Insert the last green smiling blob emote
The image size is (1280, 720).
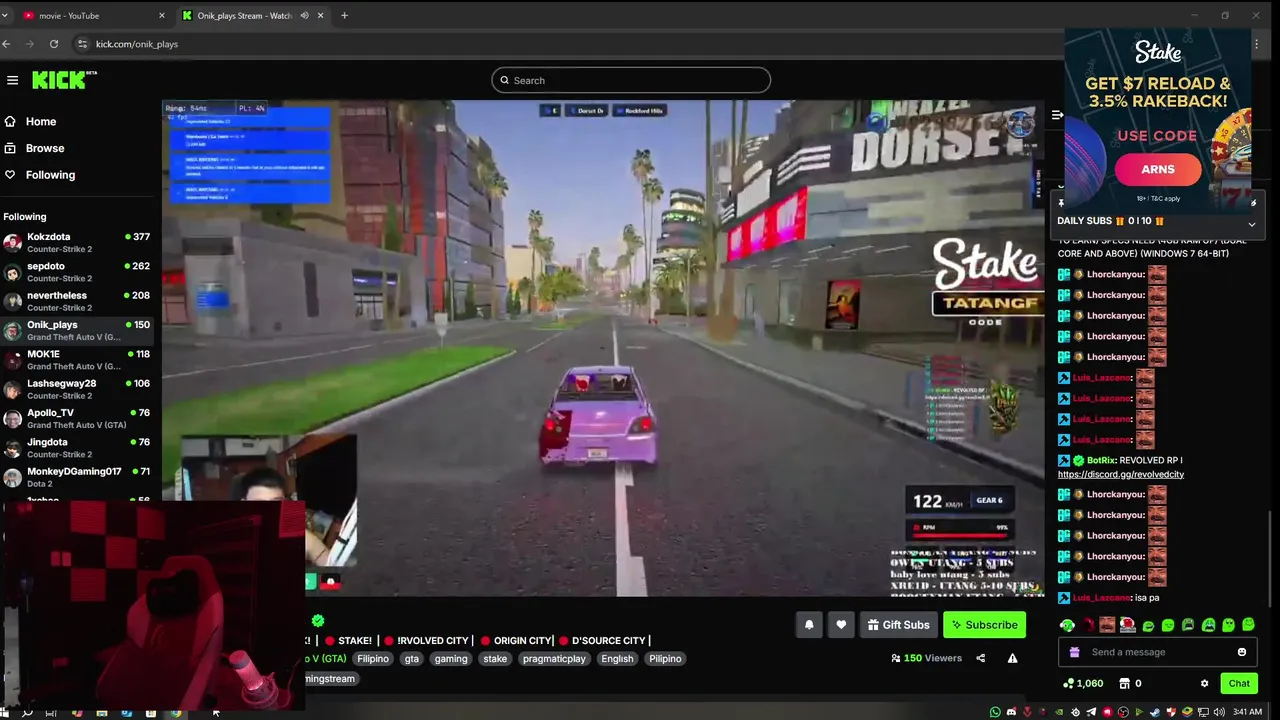click(1248, 626)
